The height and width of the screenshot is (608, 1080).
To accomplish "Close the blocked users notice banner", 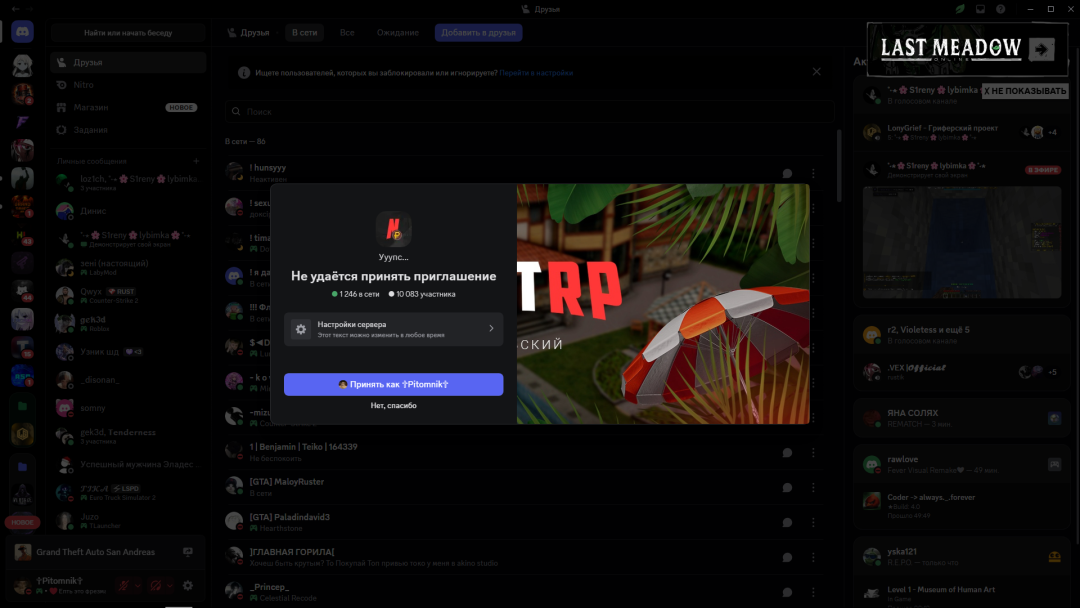I will [816, 72].
